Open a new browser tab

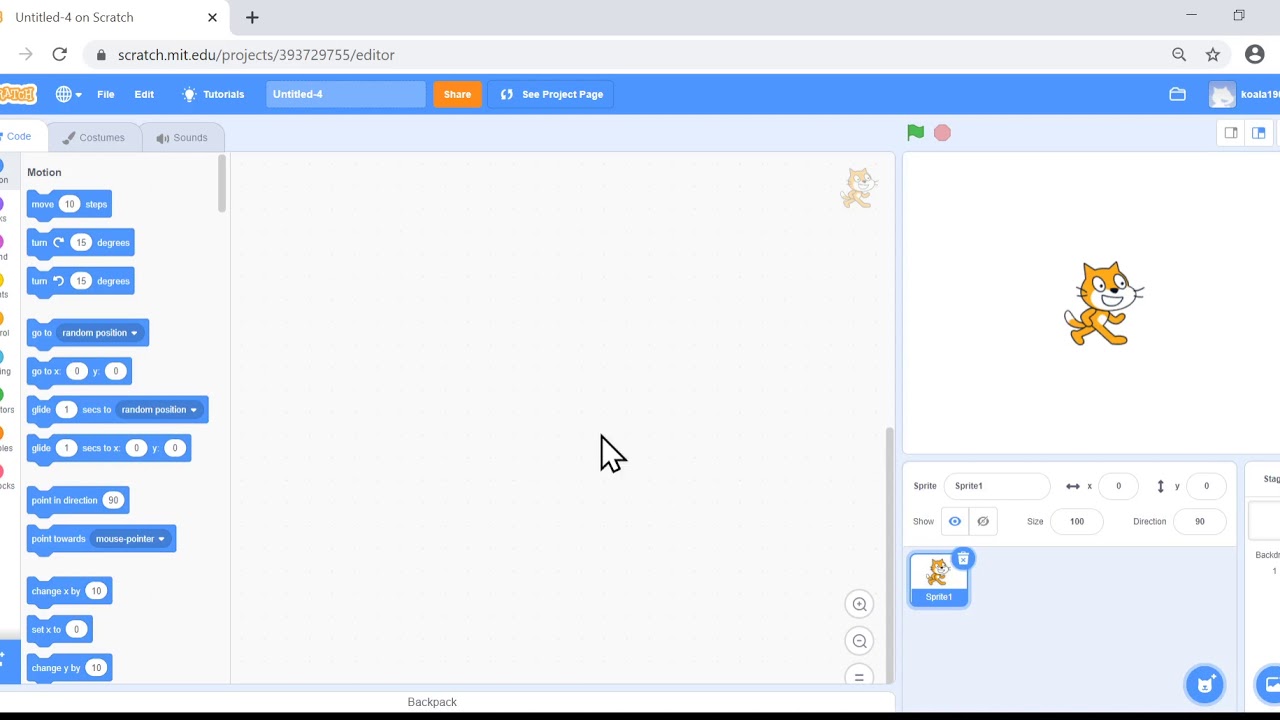(252, 17)
